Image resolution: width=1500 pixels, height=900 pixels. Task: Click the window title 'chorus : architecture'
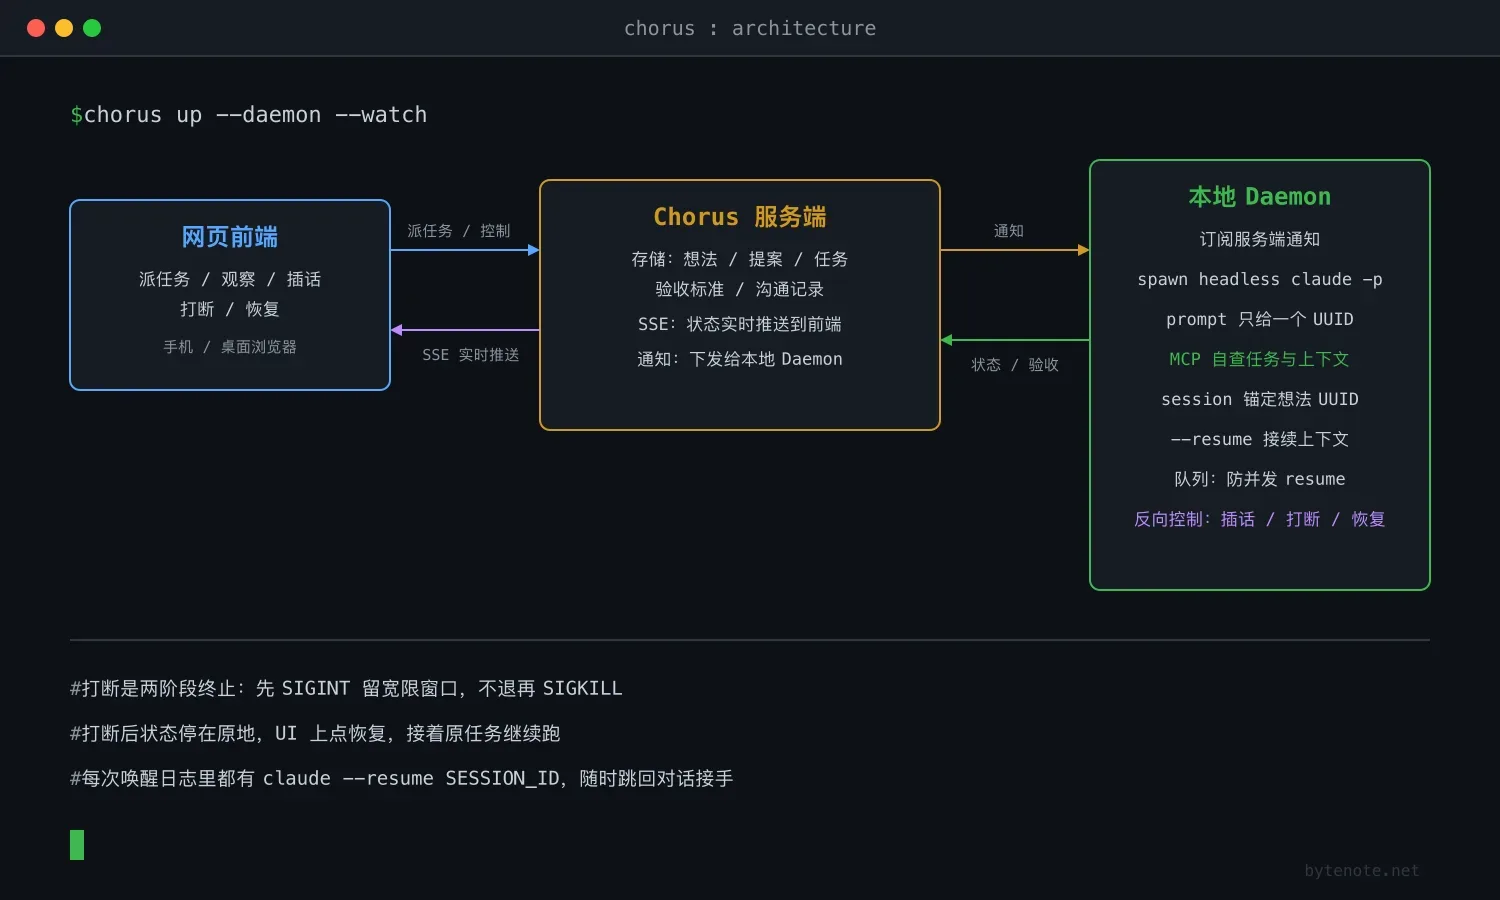click(x=750, y=28)
